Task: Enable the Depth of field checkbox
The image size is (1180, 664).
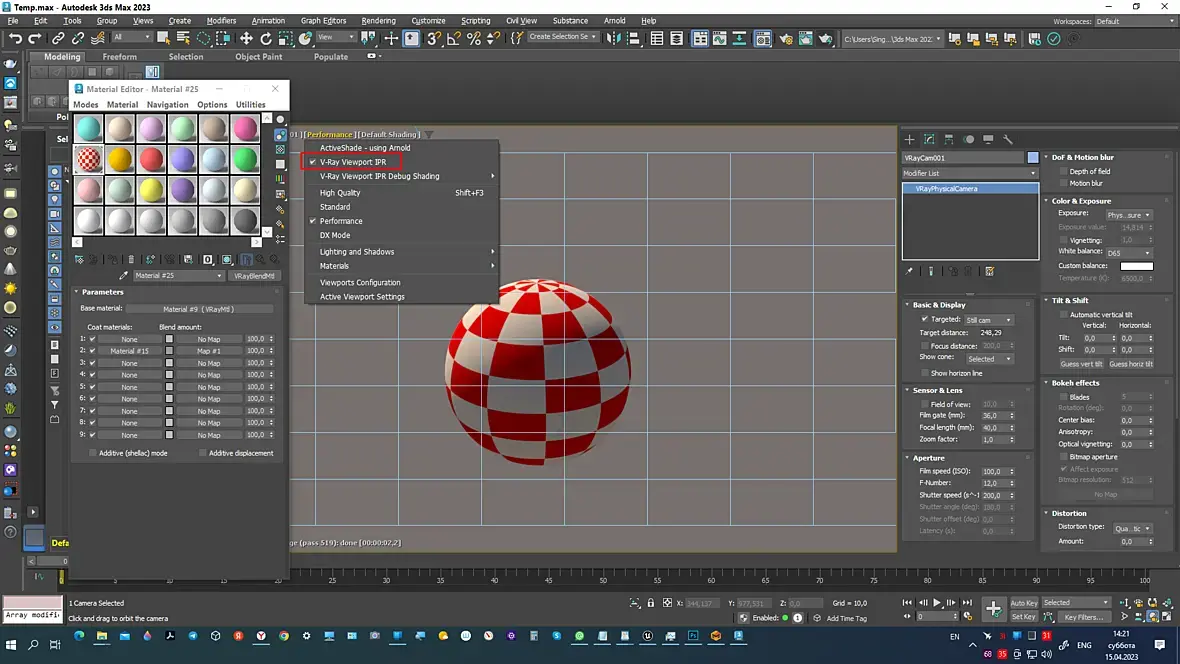Action: [x=1063, y=172]
